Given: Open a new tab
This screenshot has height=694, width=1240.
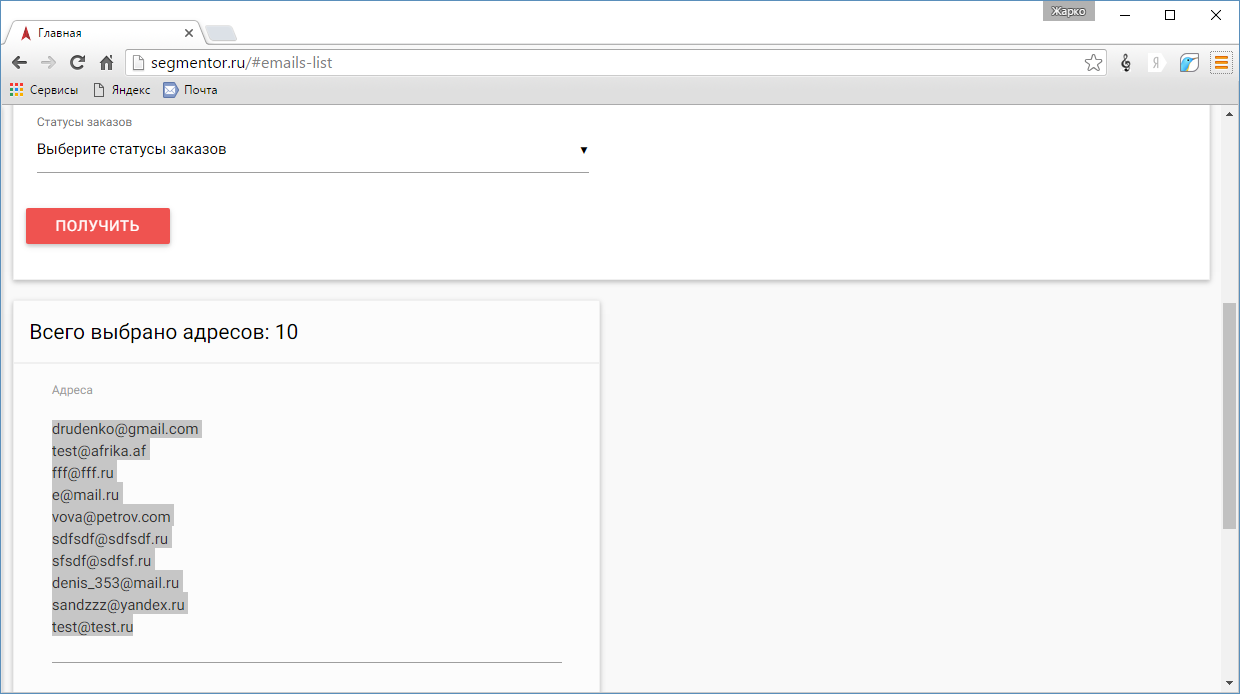Looking at the screenshot, I should 221,33.
